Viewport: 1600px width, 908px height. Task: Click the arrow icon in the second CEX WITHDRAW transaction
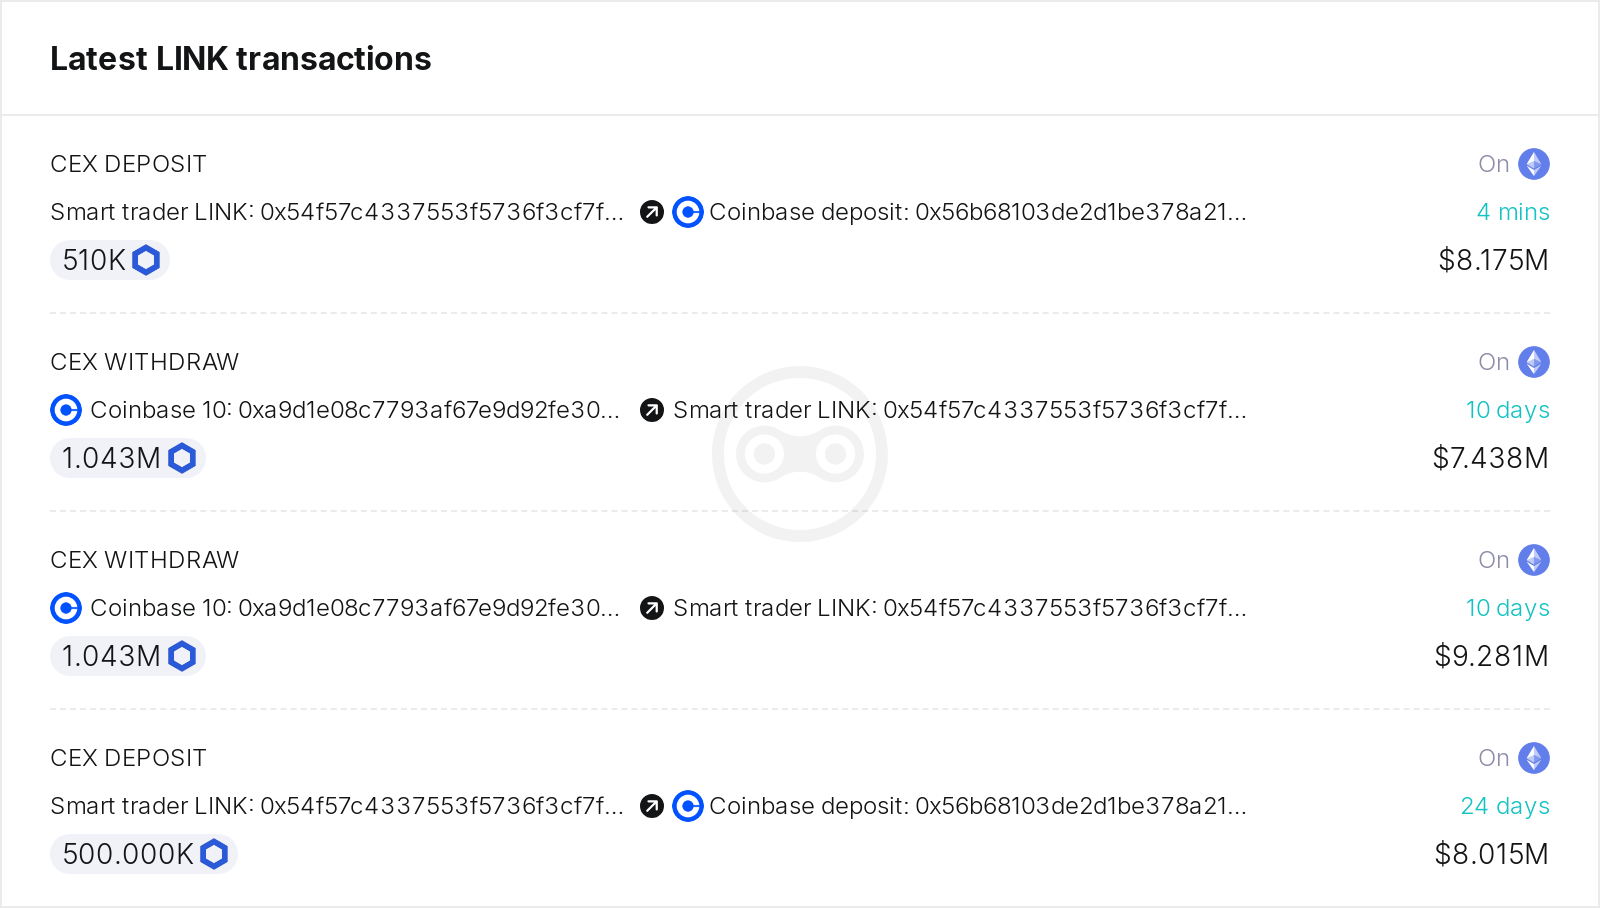650,607
